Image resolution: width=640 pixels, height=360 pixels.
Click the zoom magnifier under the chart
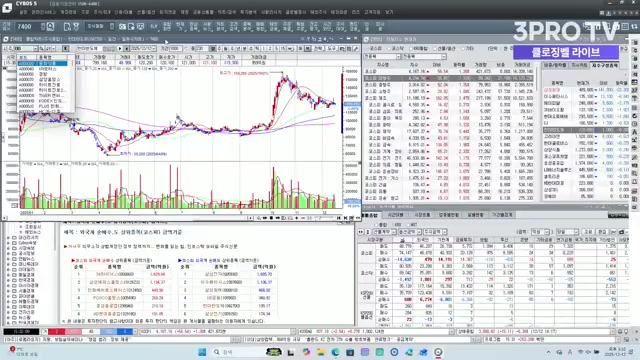point(258,218)
